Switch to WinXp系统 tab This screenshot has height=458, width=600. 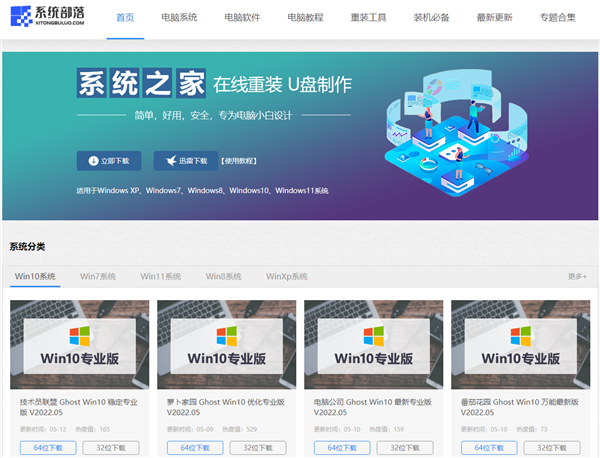pos(287,276)
